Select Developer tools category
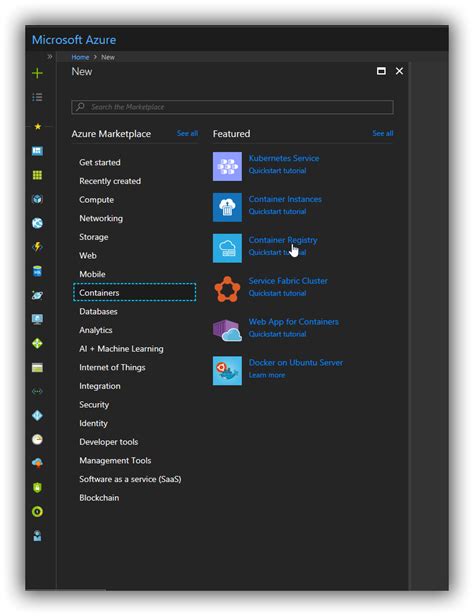The height and width of the screenshot is (616, 474). [x=109, y=442]
